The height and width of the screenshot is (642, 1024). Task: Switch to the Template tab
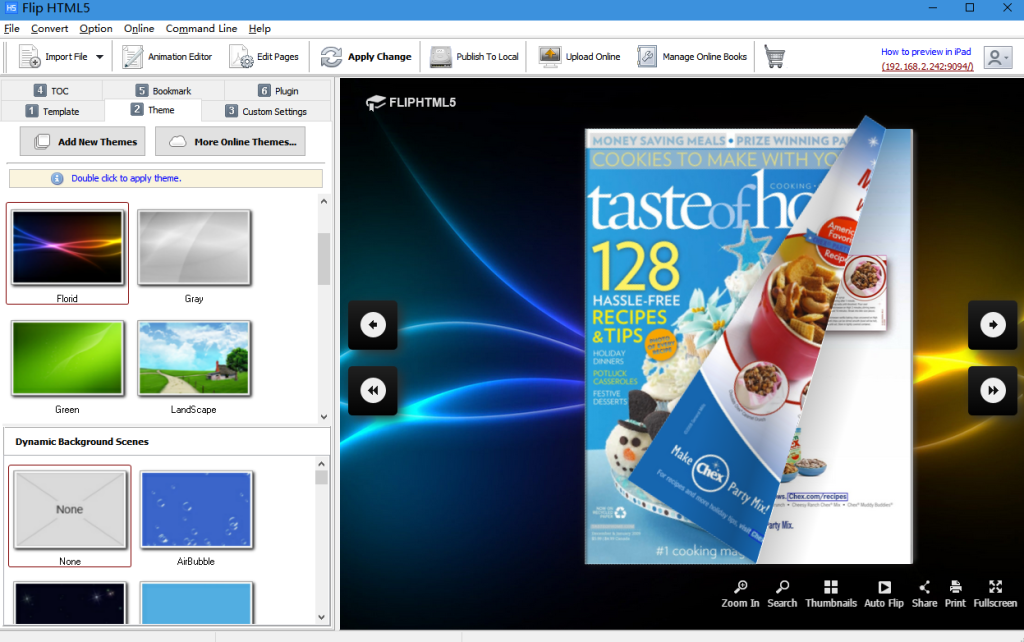52,111
